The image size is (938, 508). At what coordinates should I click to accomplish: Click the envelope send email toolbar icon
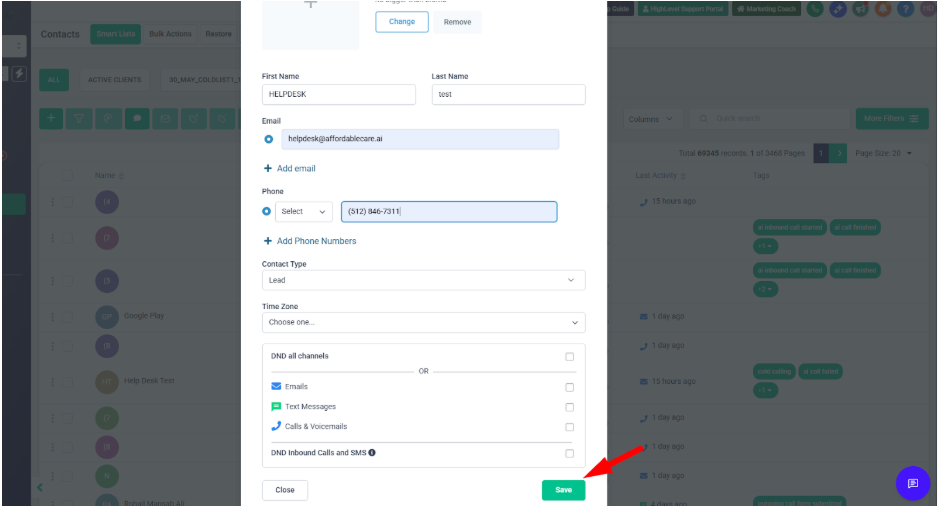(x=165, y=118)
